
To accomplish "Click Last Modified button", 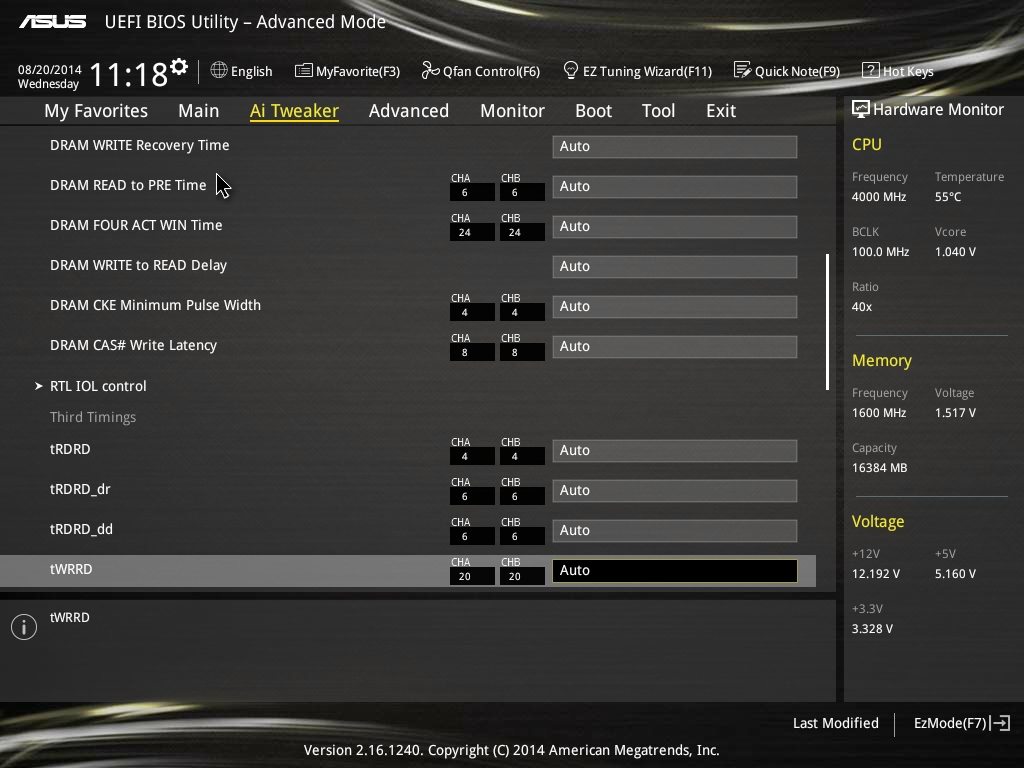I will tap(835, 723).
